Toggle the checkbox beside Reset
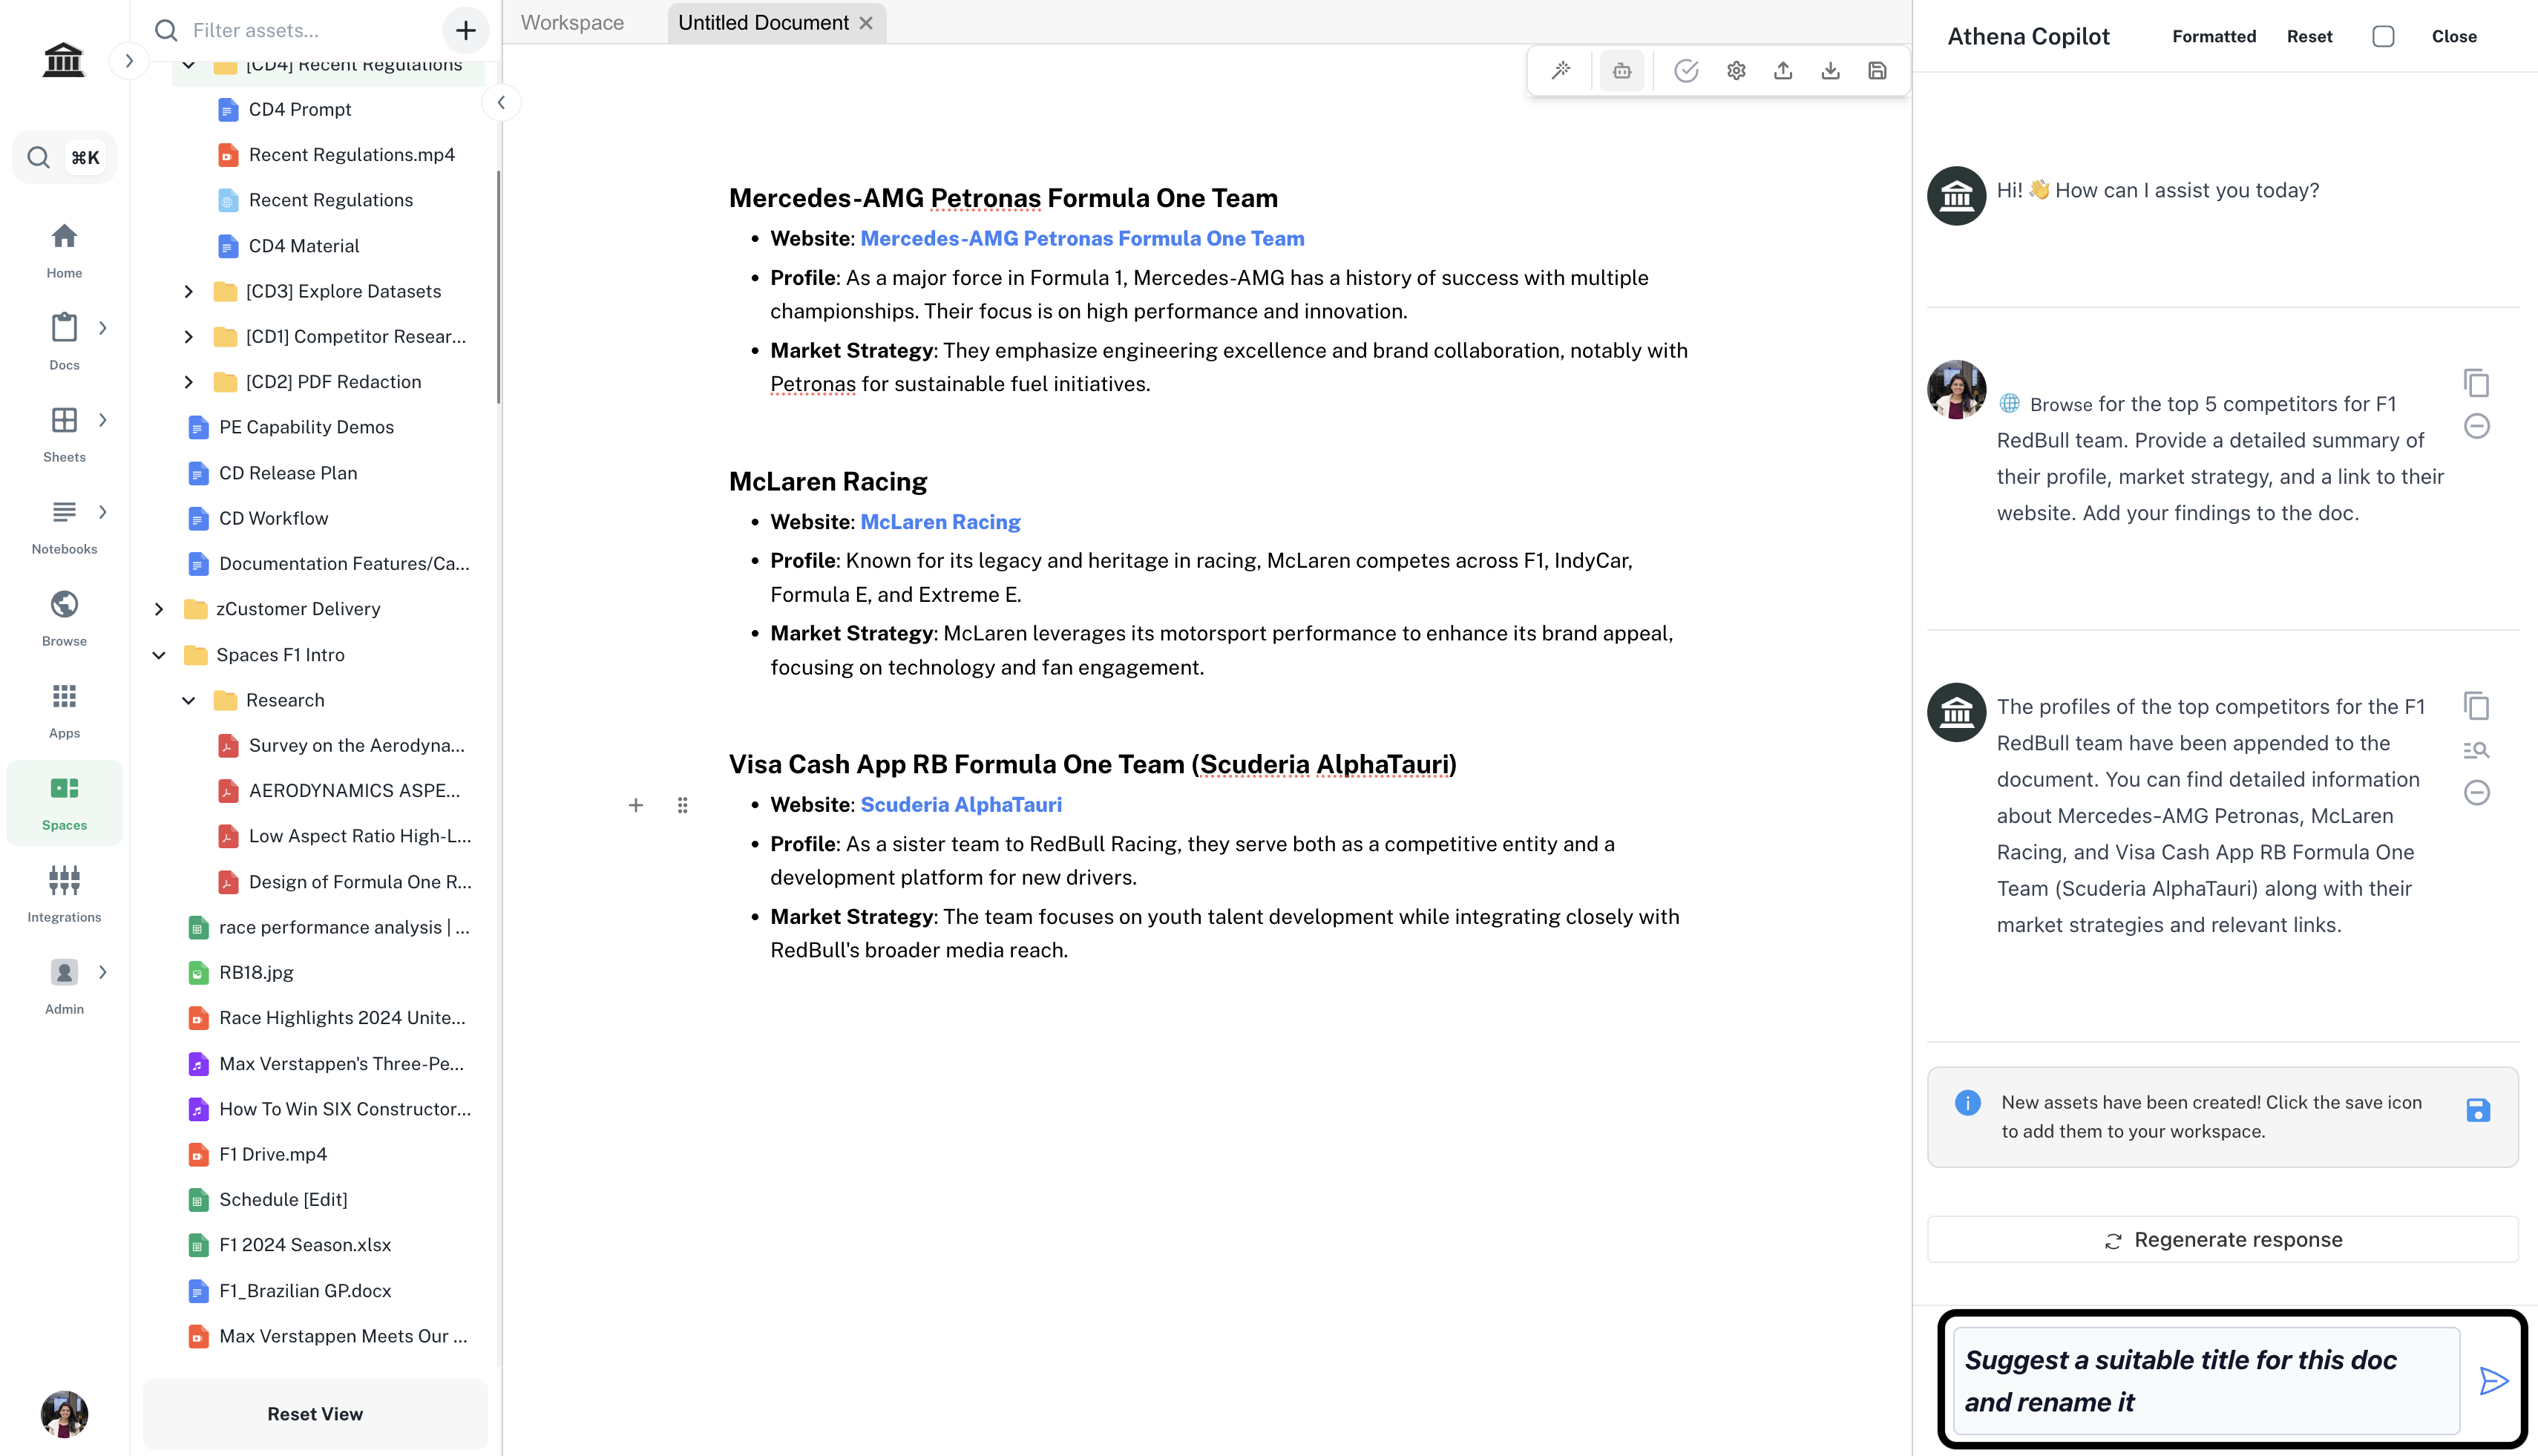 pyautogui.click(x=2383, y=36)
